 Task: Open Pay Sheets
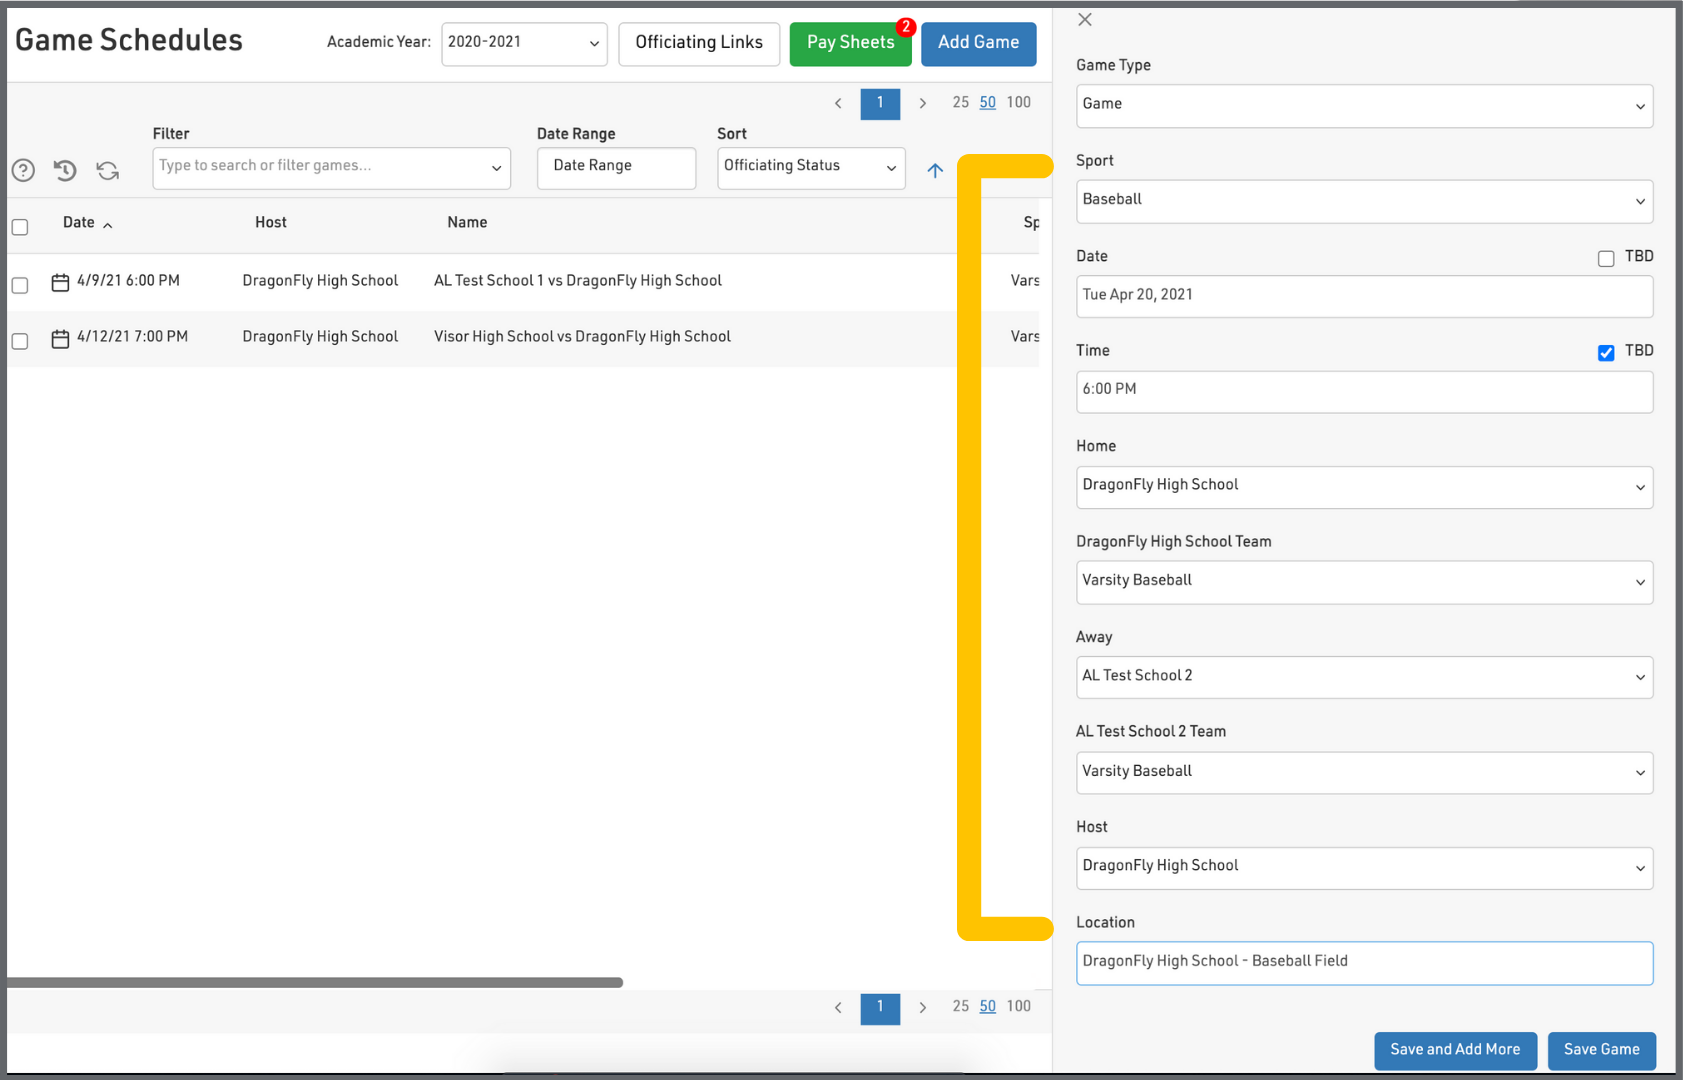(850, 43)
